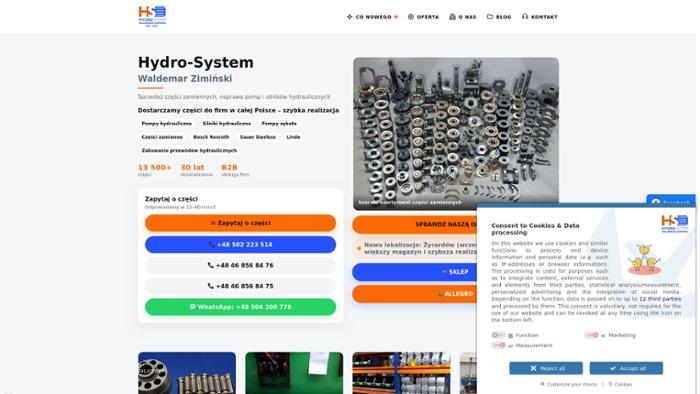This screenshot has width=700, height=394.
Task: Go to O nas page
Action: [x=462, y=17]
